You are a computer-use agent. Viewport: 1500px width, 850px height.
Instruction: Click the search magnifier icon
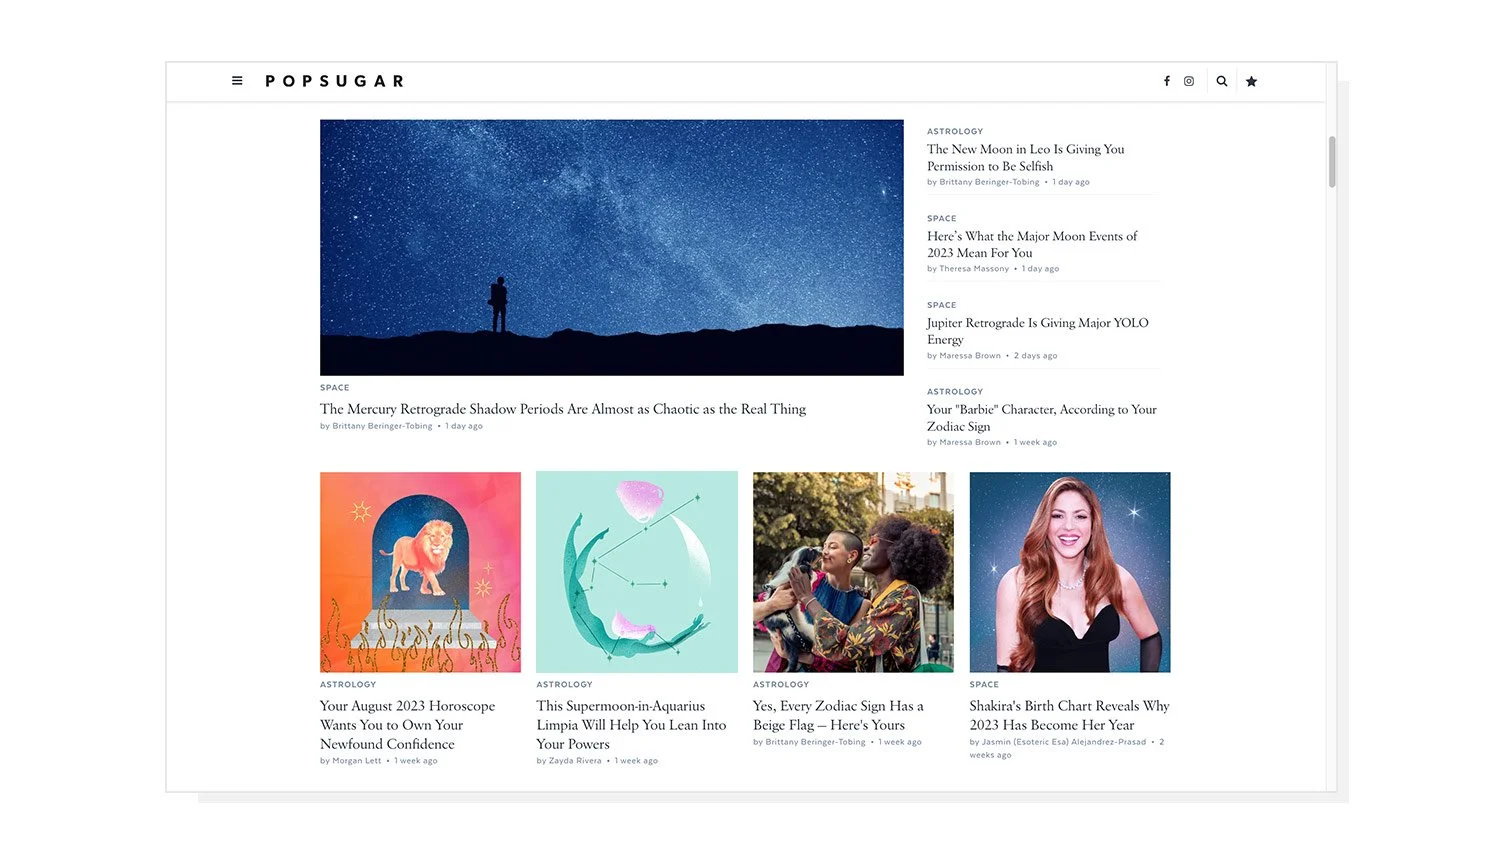pos(1222,81)
